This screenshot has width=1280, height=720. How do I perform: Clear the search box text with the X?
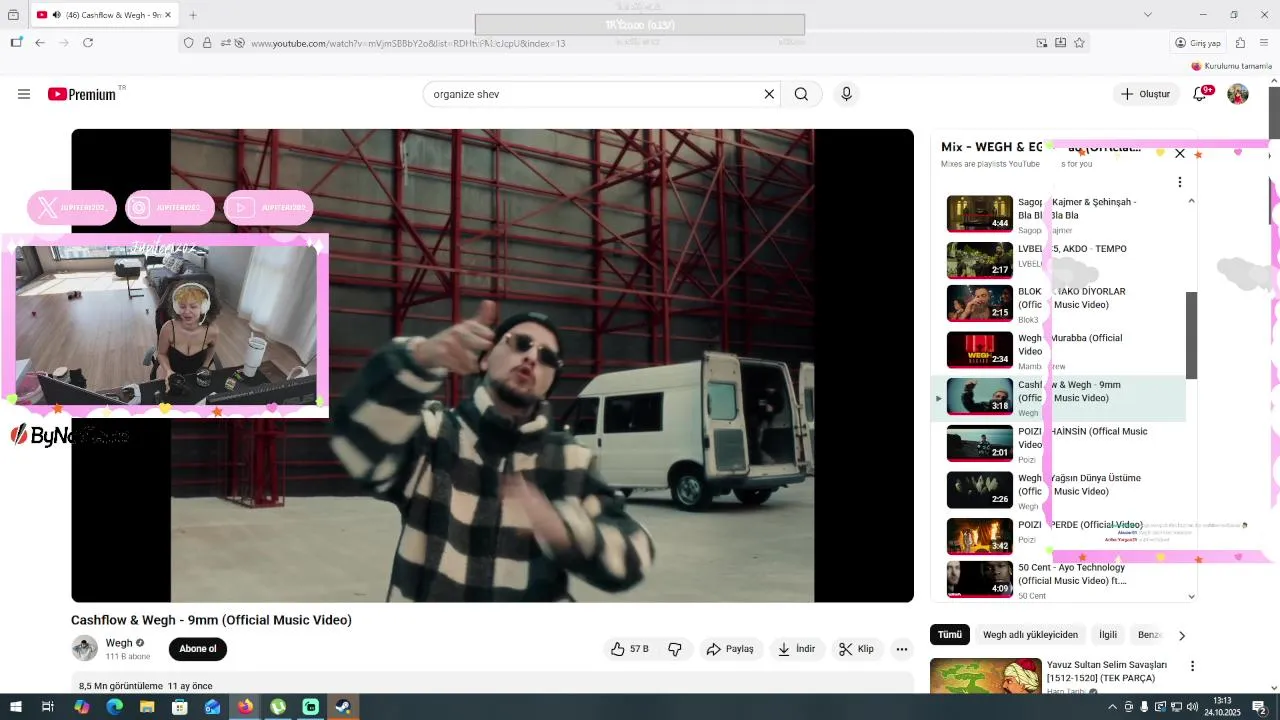pos(769,94)
